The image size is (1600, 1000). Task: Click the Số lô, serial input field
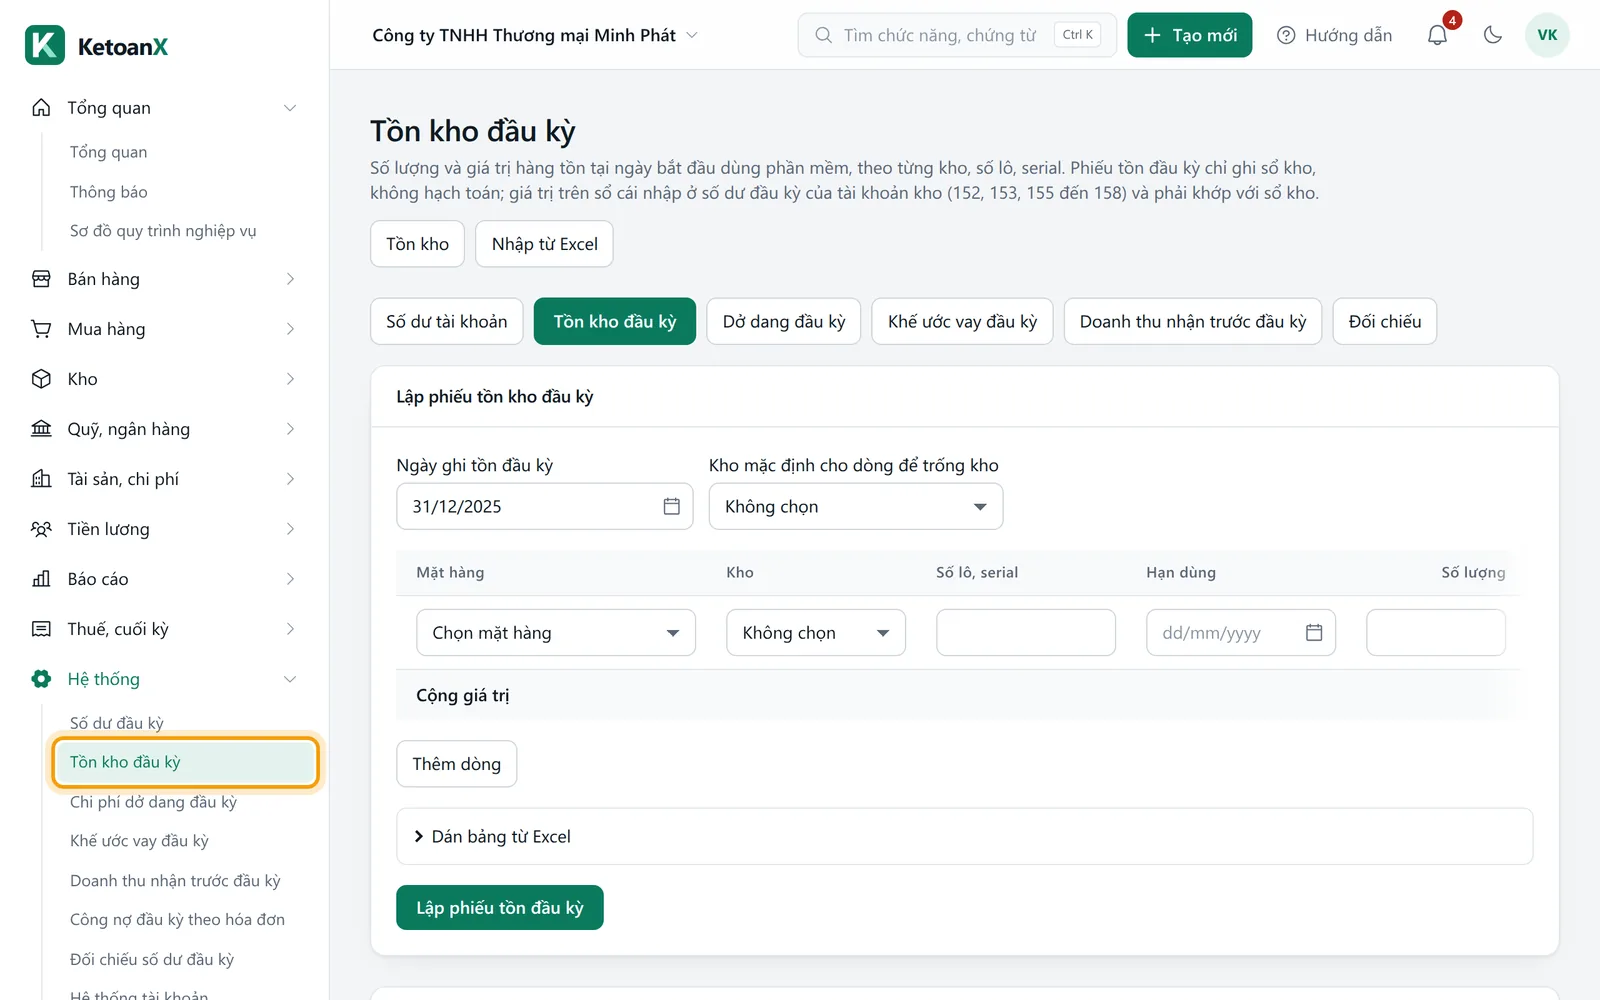pyautogui.click(x=1026, y=632)
